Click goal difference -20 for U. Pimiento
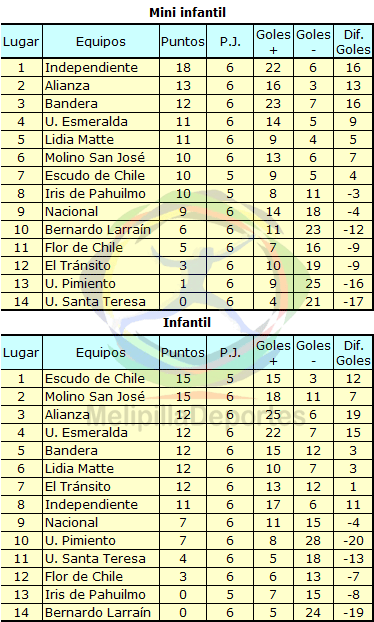 click(x=353, y=540)
